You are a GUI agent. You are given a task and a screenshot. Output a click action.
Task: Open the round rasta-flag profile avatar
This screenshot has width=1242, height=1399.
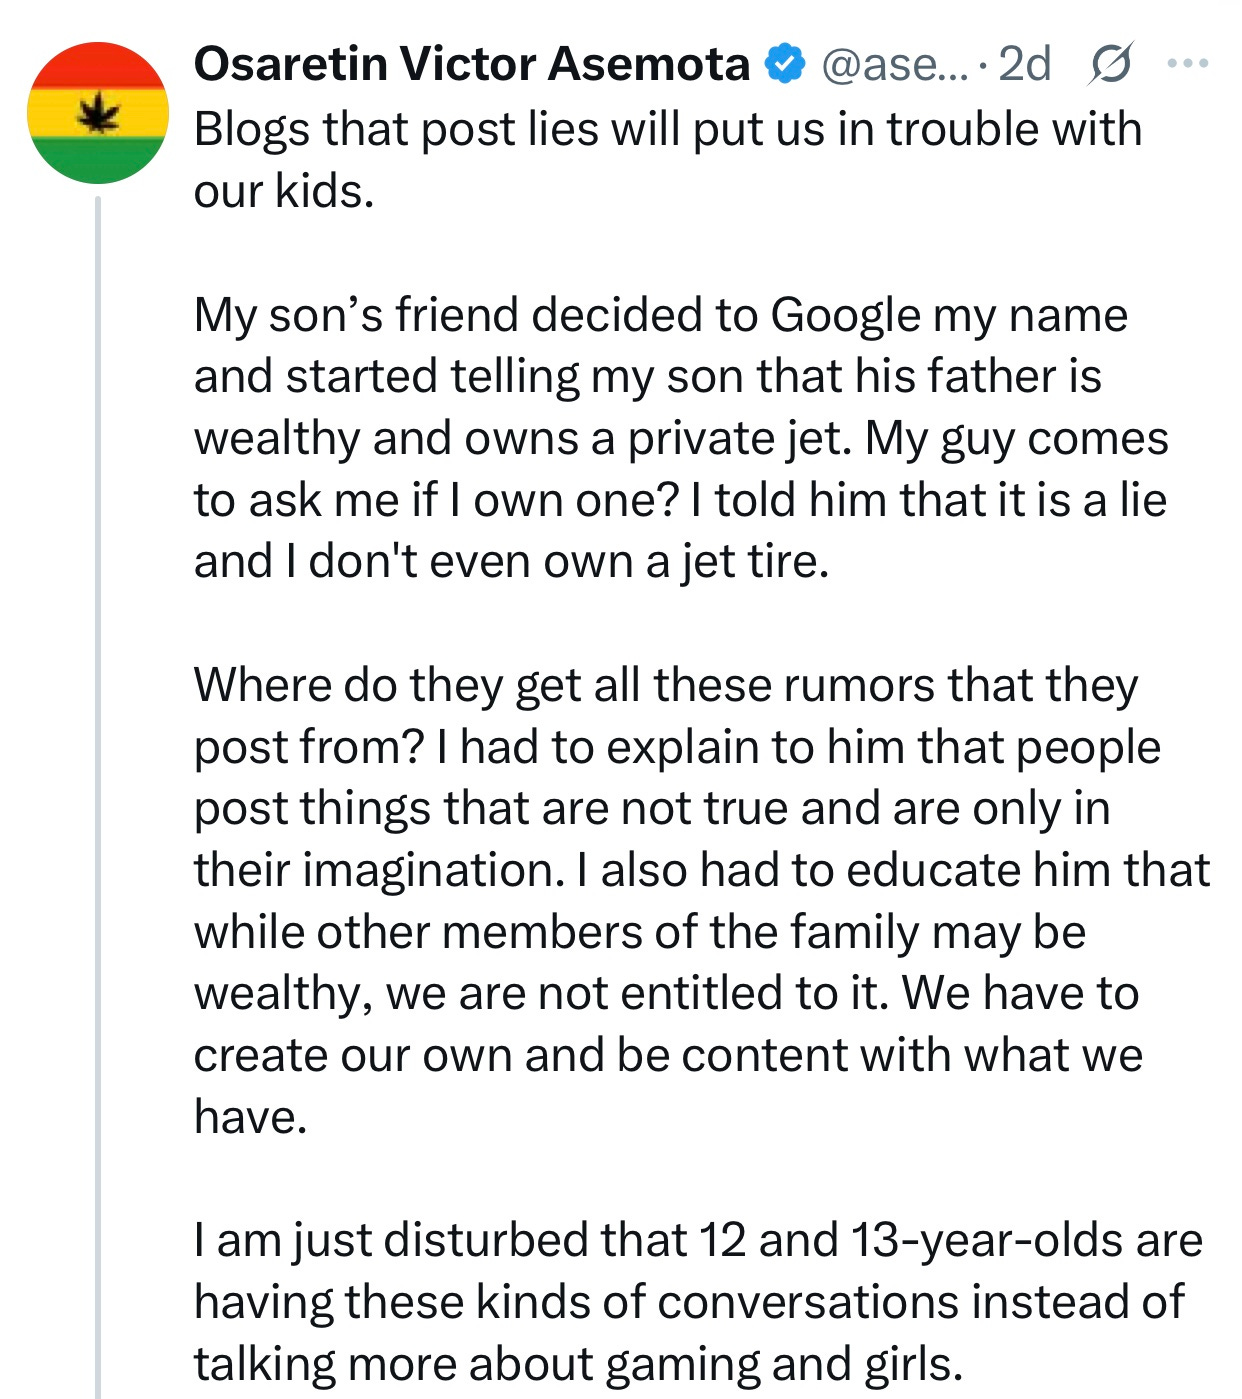97,113
